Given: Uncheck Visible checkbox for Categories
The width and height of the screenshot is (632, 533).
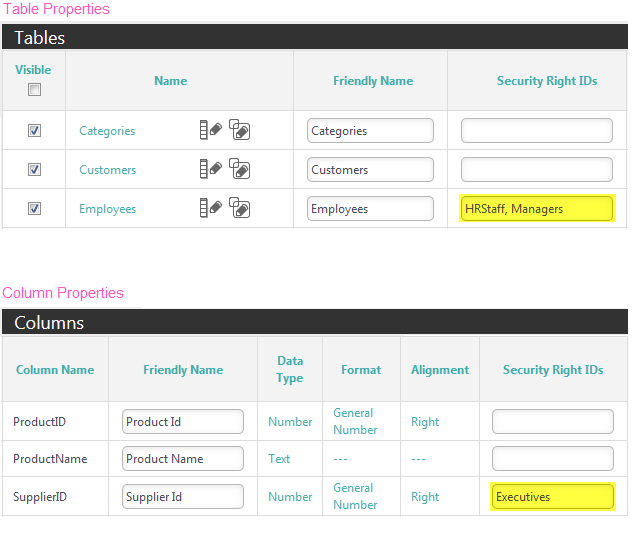Looking at the screenshot, I should point(34,130).
